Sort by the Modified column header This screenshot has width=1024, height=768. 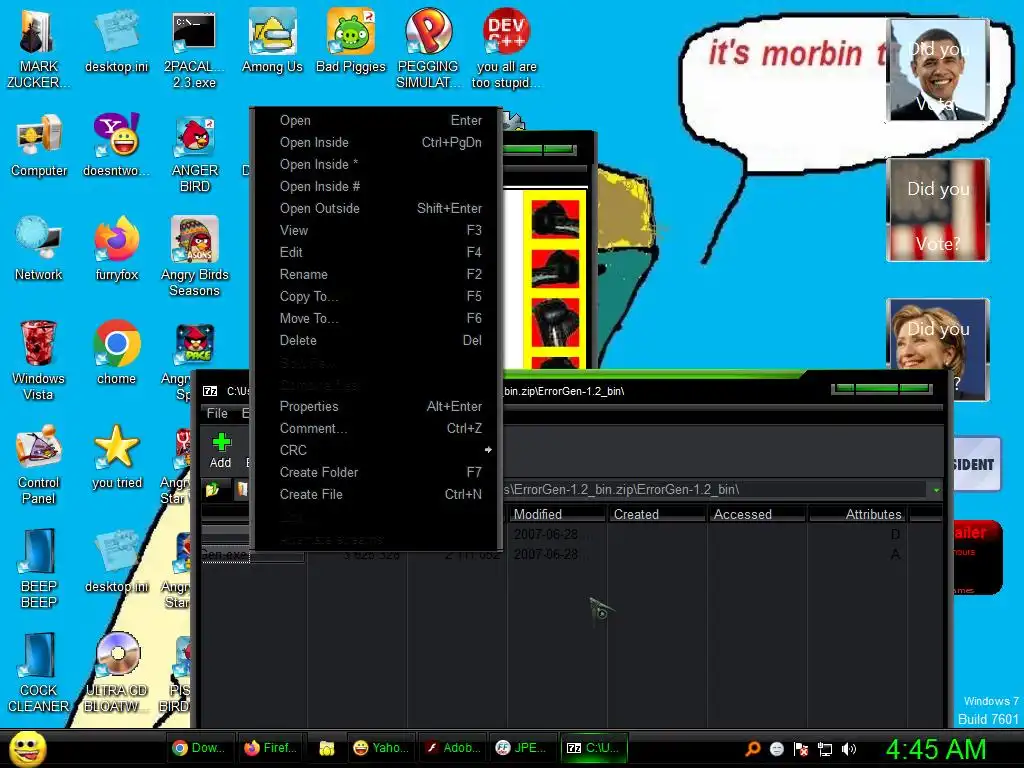coord(557,514)
